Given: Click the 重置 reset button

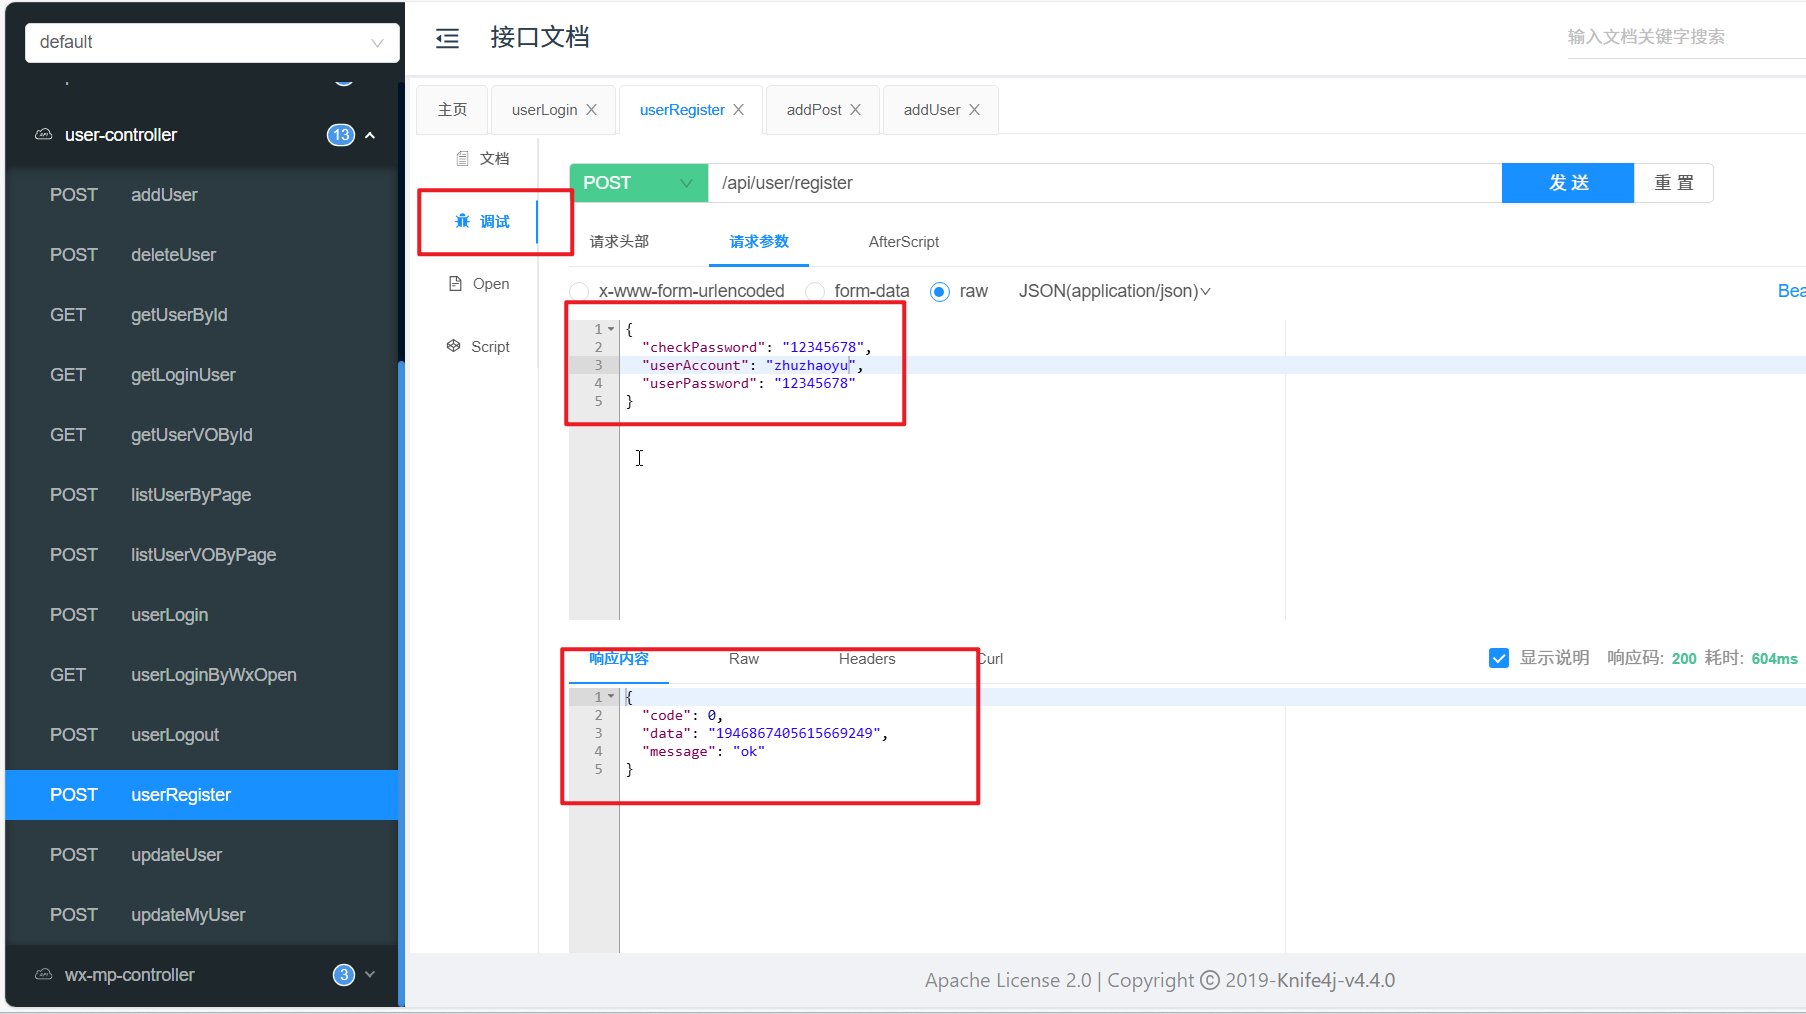Looking at the screenshot, I should pyautogui.click(x=1673, y=183).
